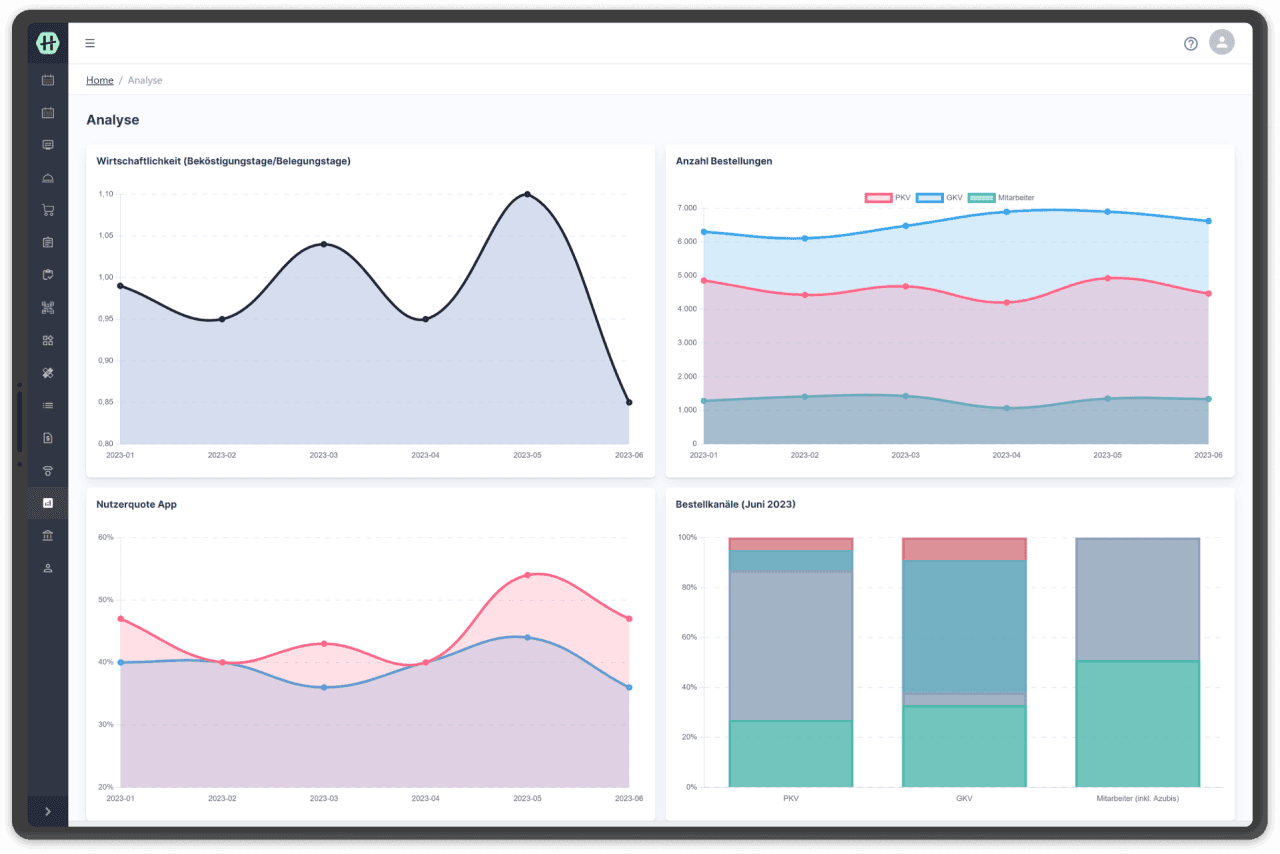The width and height of the screenshot is (1280, 854).
Task: Open the help question mark icon
Action: (x=1190, y=43)
